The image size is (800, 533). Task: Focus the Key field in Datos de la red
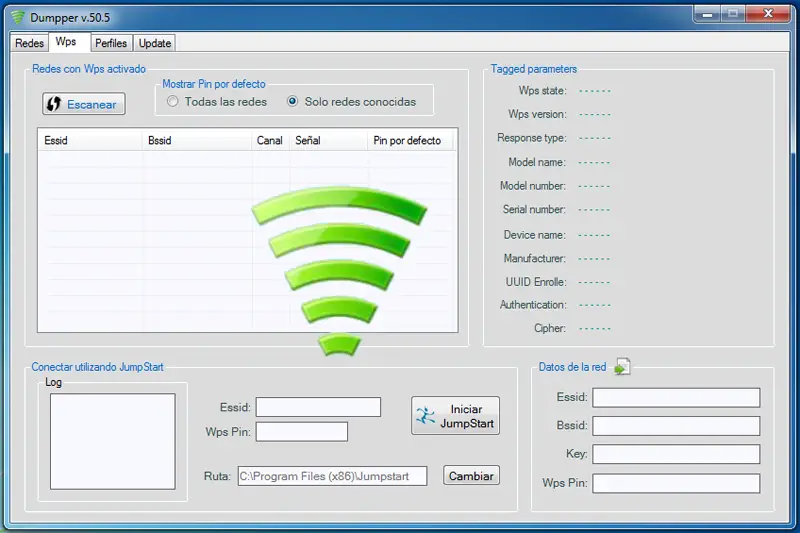[676, 454]
